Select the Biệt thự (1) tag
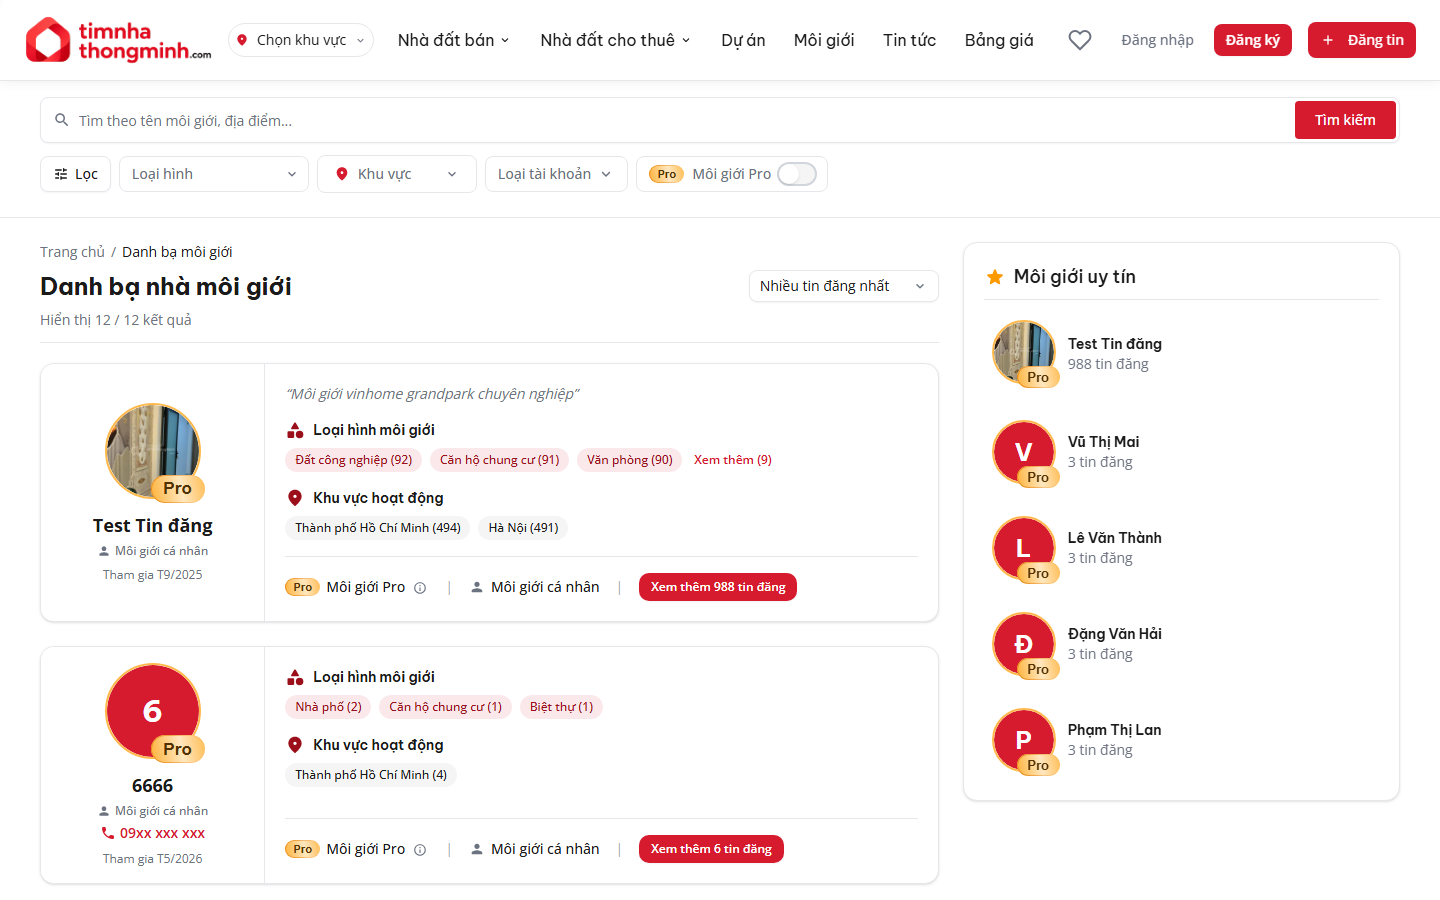This screenshot has height=900, width=1440. click(x=561, y=707)
